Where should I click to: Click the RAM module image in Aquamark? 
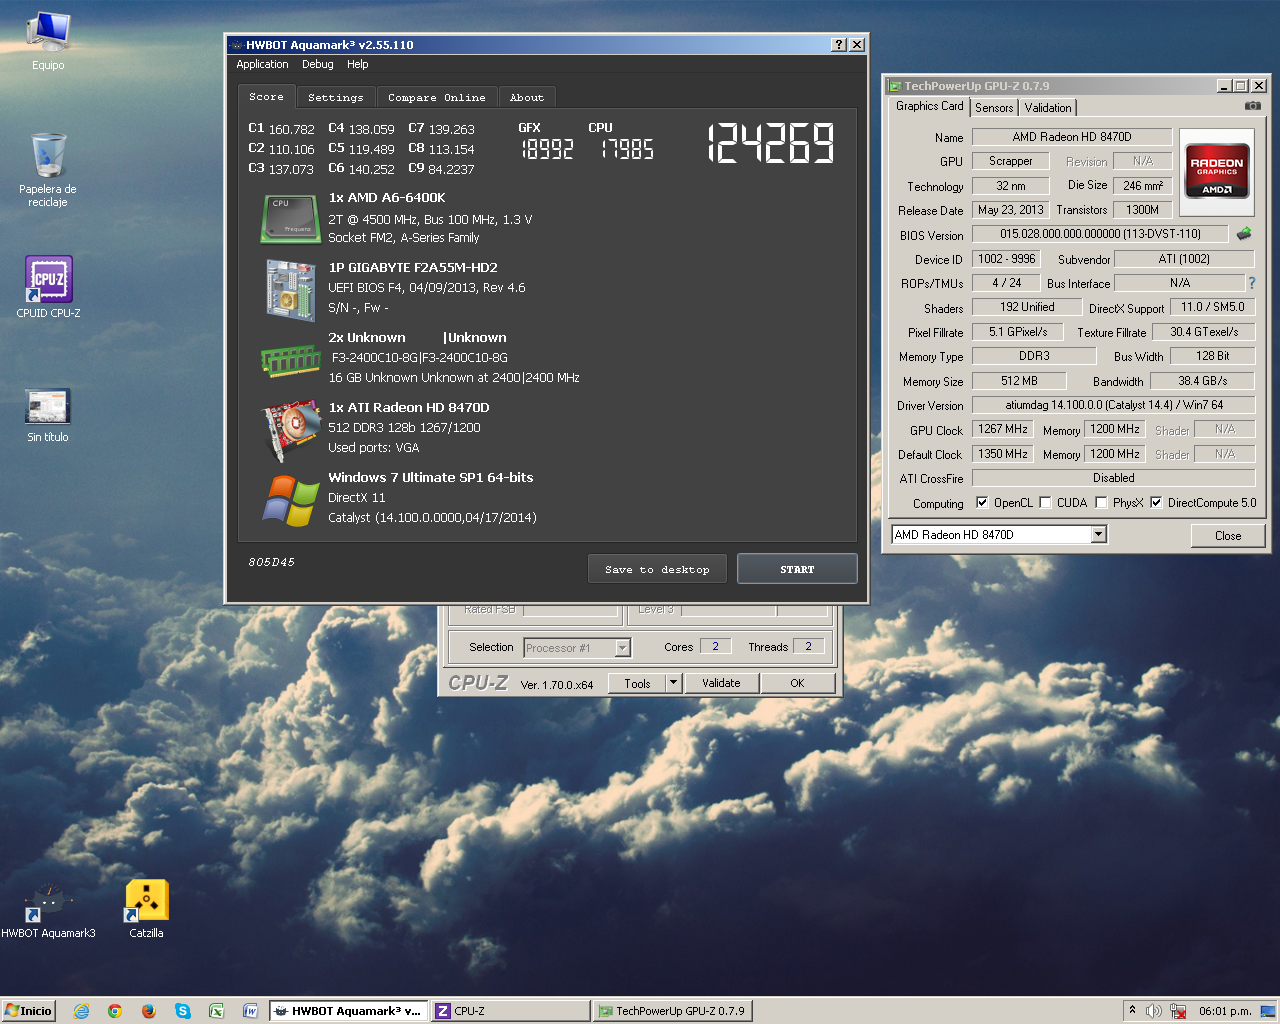click(290, 360)
